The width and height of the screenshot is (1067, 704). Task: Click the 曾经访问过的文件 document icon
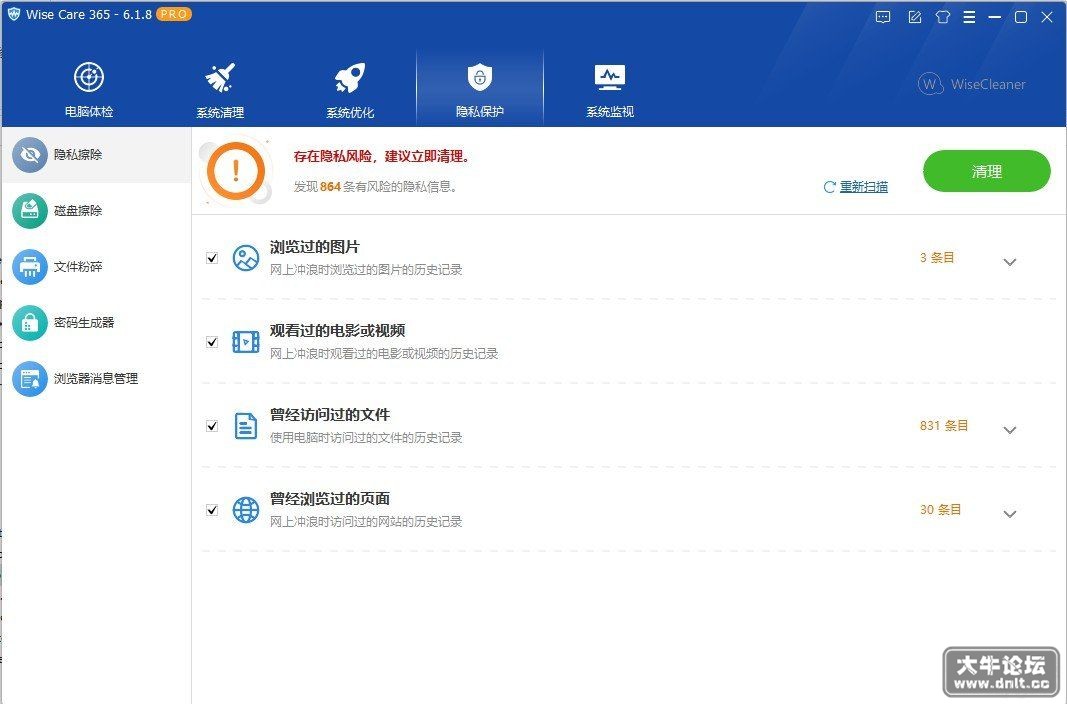coord(246,426)
